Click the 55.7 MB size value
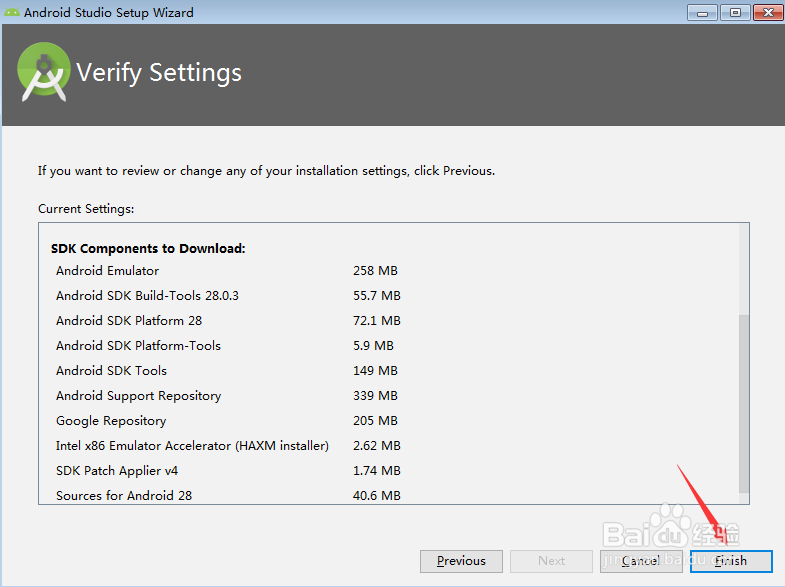The width and height of the screenshot is (785, 587). [x=376, y=296]
